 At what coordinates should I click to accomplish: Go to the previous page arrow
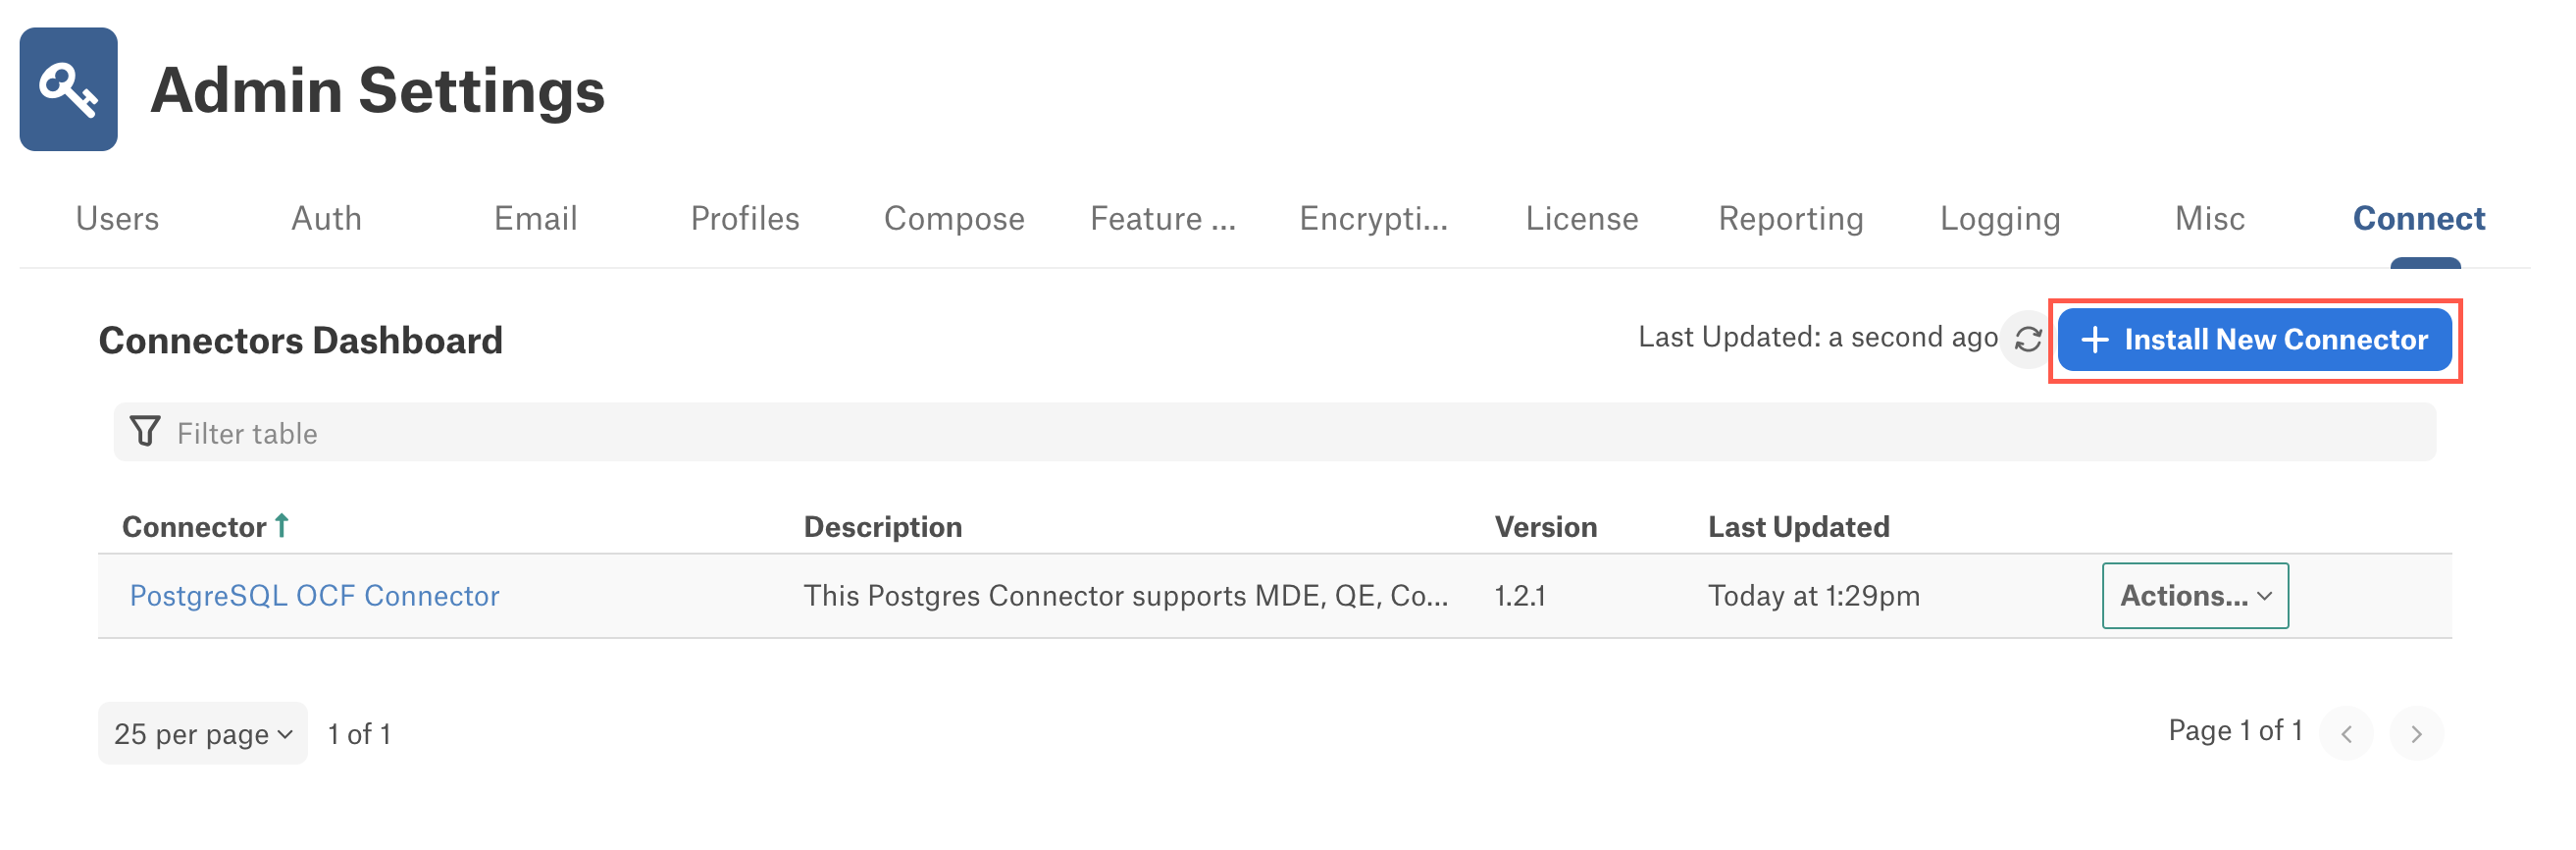(2345, 733)
